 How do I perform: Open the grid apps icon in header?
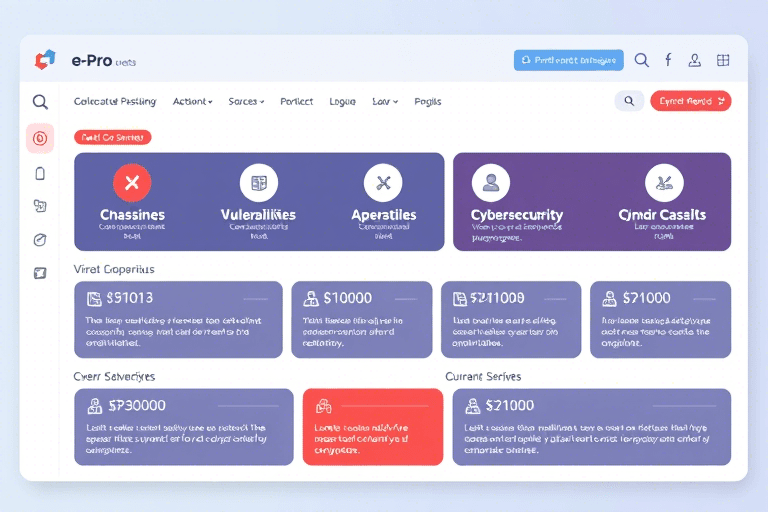[723, 60]
